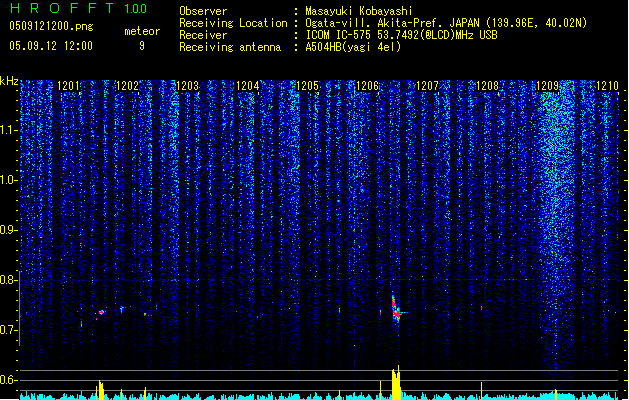629x400 pixels.
Task: Select the 0.9 frequency axis label
Action: tap(9, 230)
